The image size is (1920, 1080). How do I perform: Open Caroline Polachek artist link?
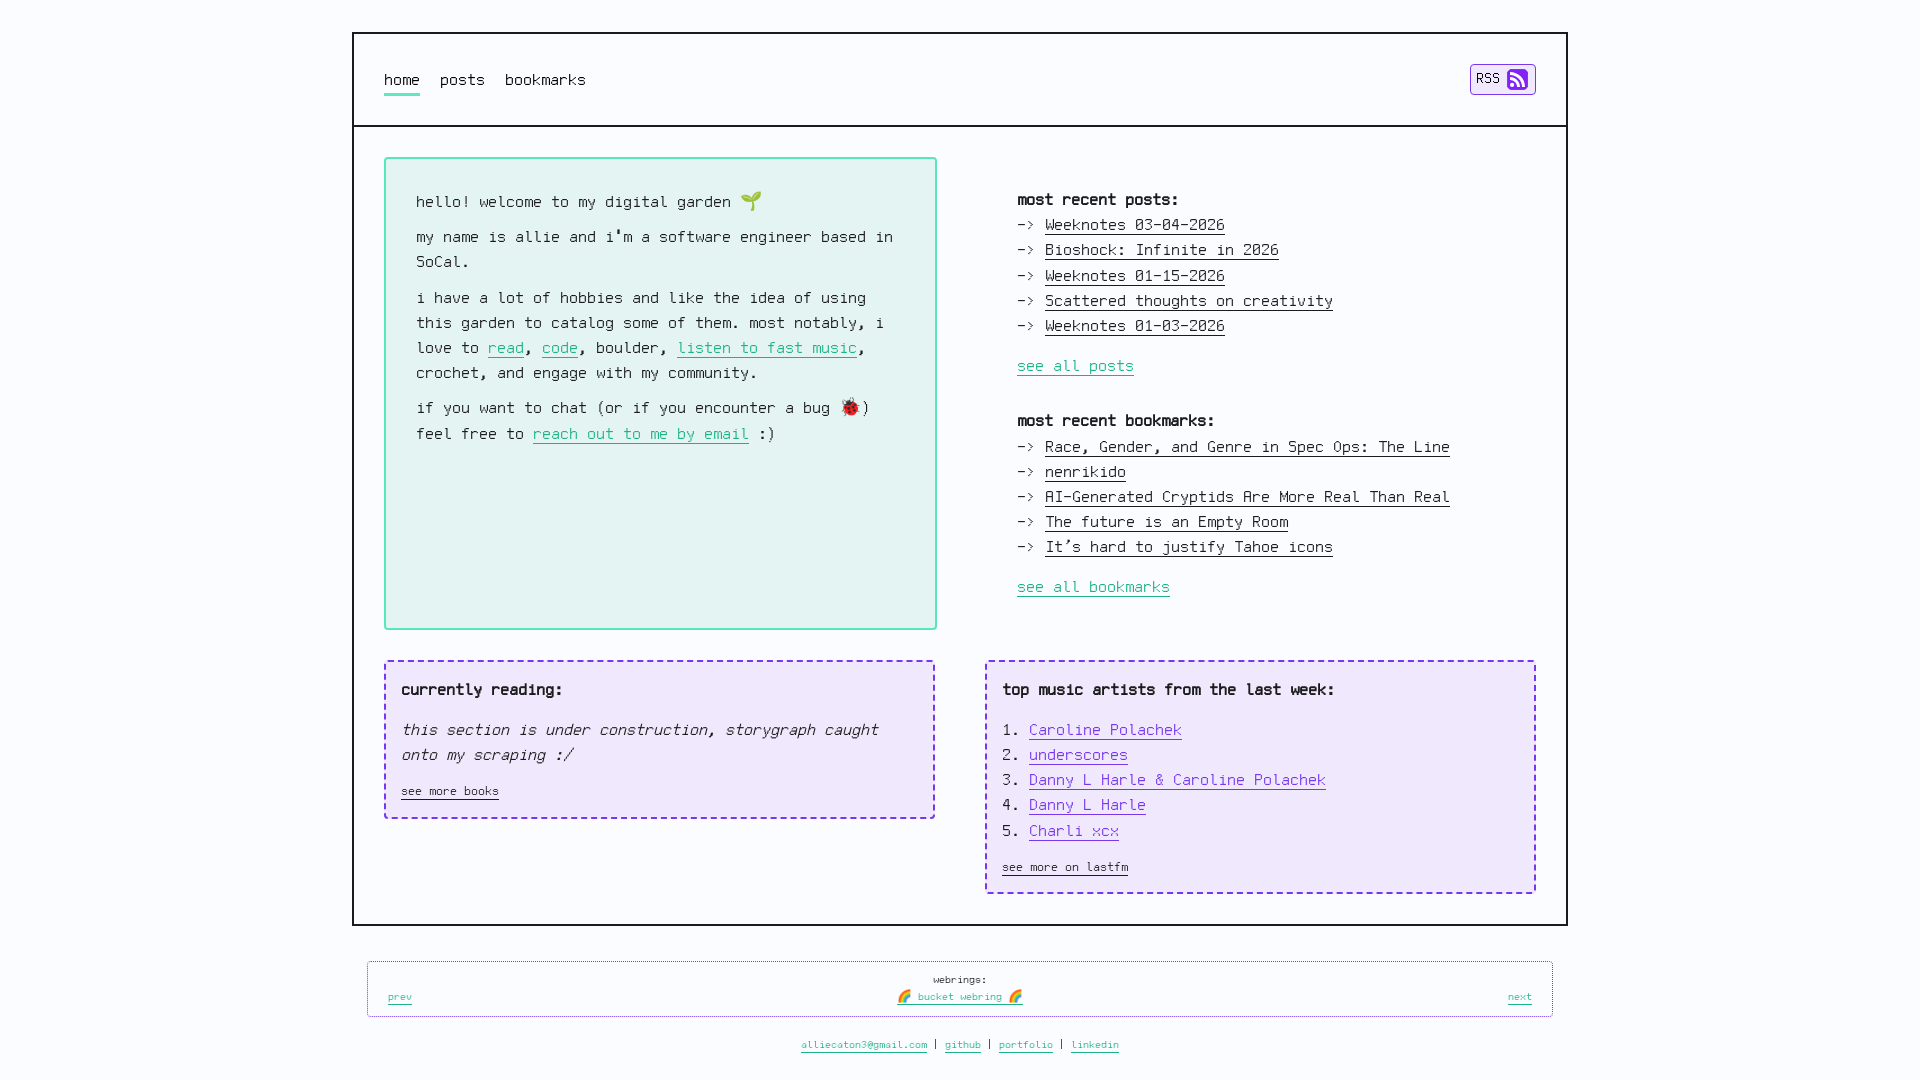click(x=1105, y=730)
